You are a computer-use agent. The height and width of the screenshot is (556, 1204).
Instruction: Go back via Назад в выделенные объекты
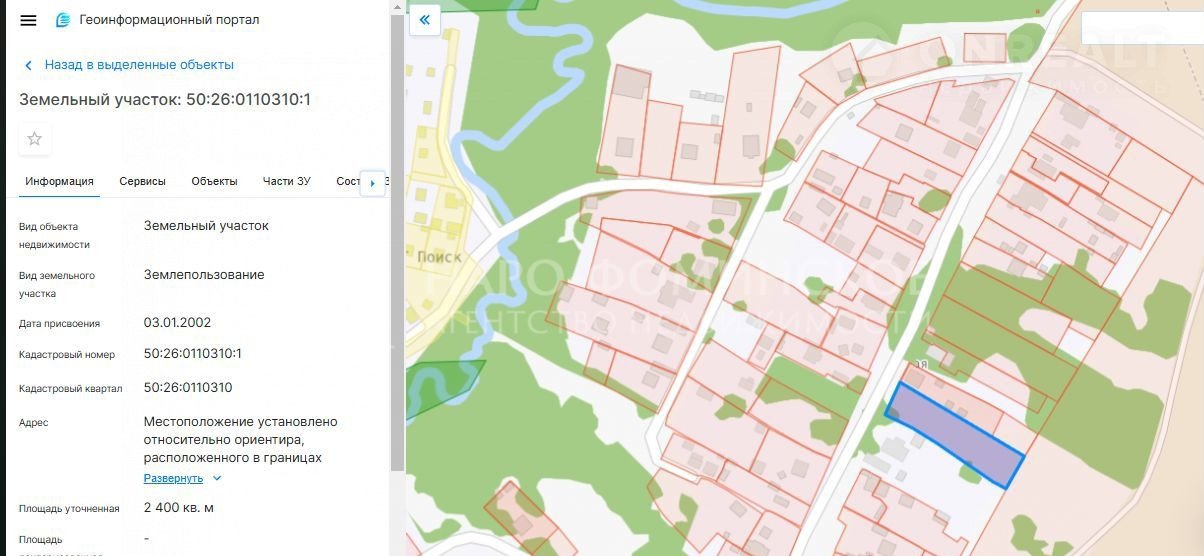click(x=139, y=65)
